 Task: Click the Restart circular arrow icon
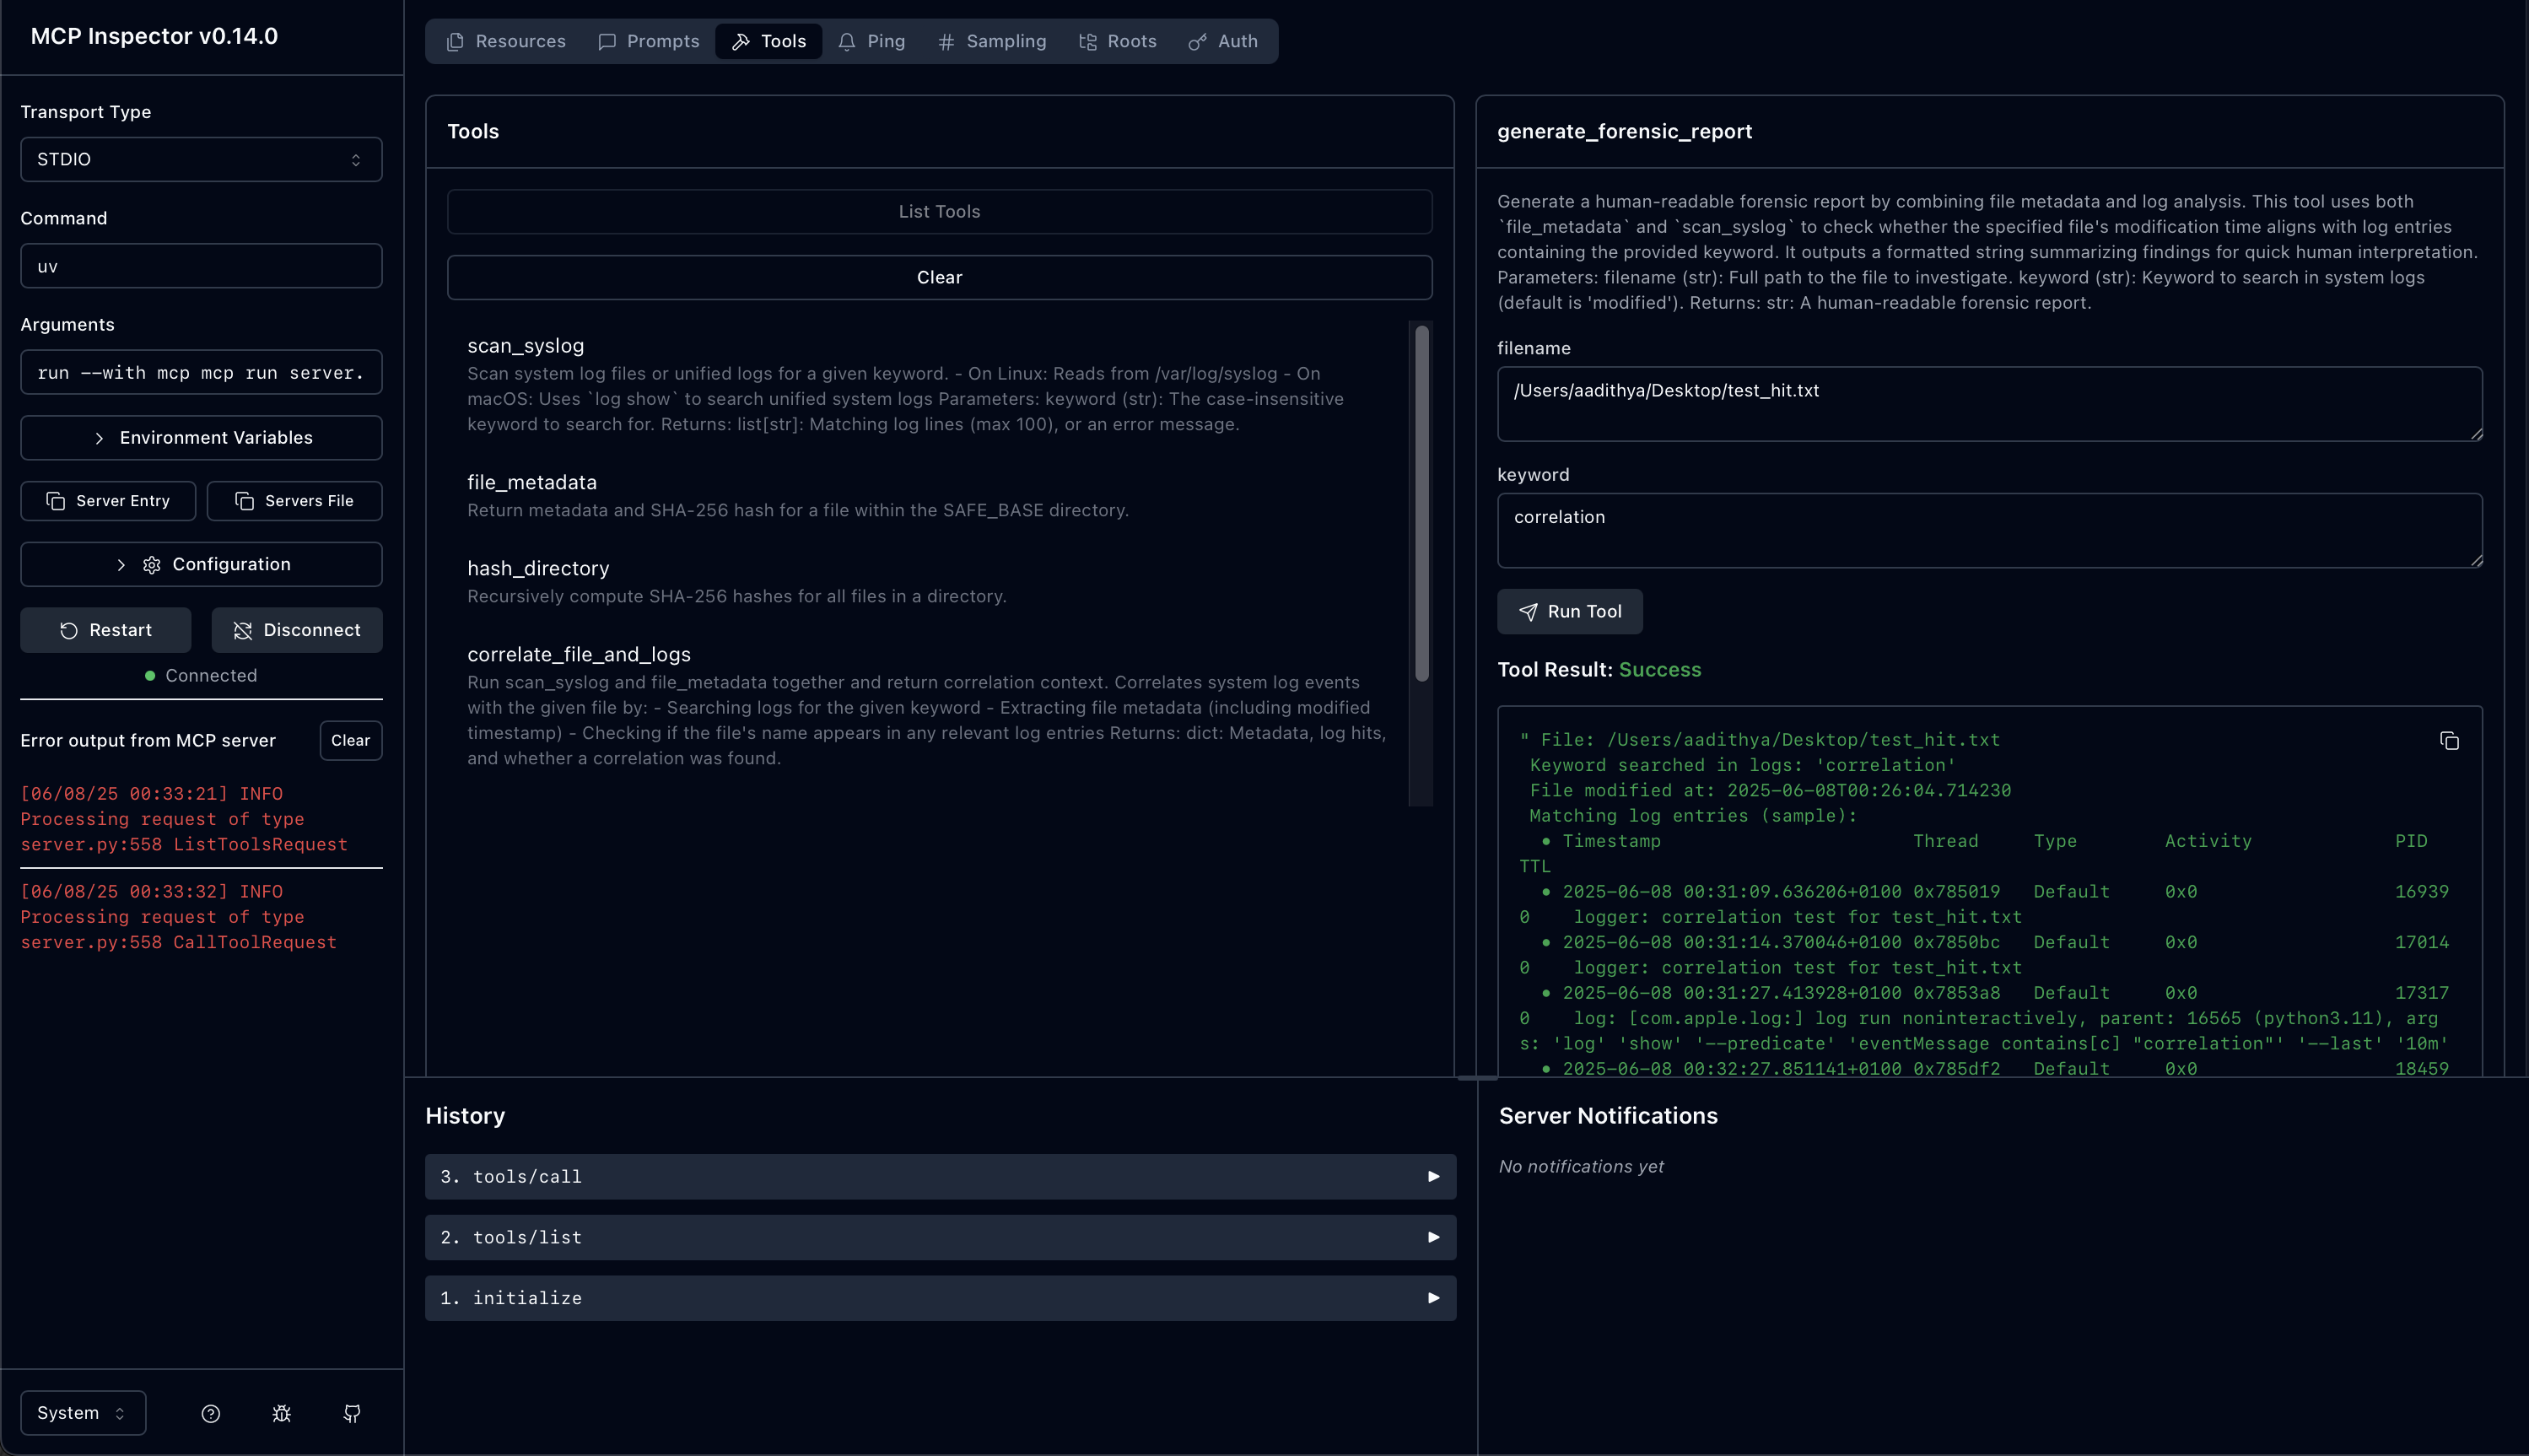pyautogui.click(x=69, y=631)
